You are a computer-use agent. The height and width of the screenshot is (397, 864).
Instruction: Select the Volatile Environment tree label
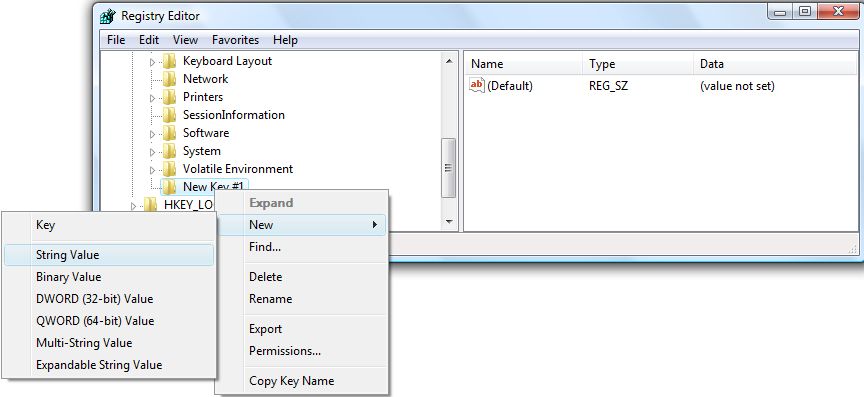(238, 169)
